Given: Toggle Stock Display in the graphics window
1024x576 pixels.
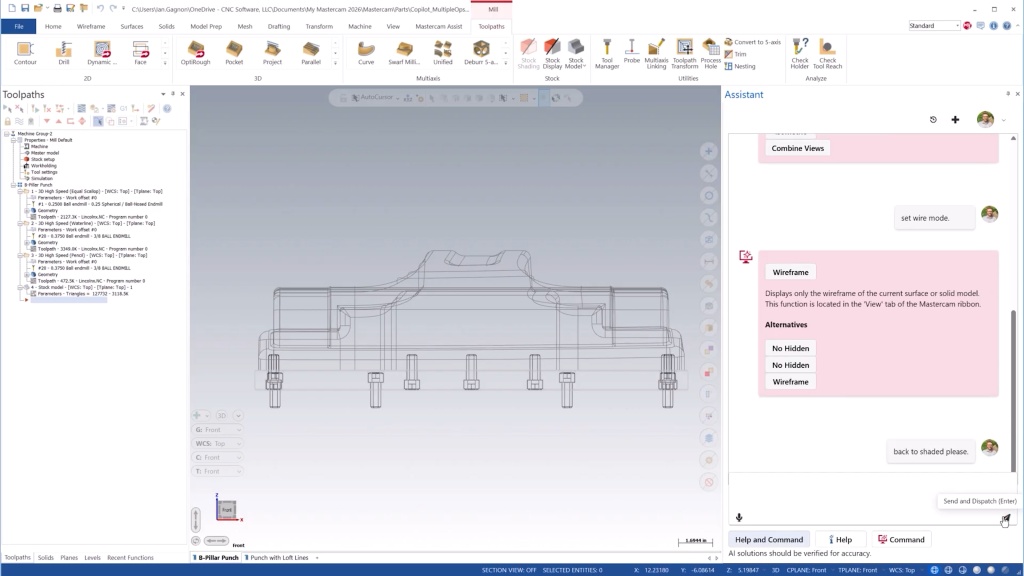Looking at the screenshot, I should point(552,55).
